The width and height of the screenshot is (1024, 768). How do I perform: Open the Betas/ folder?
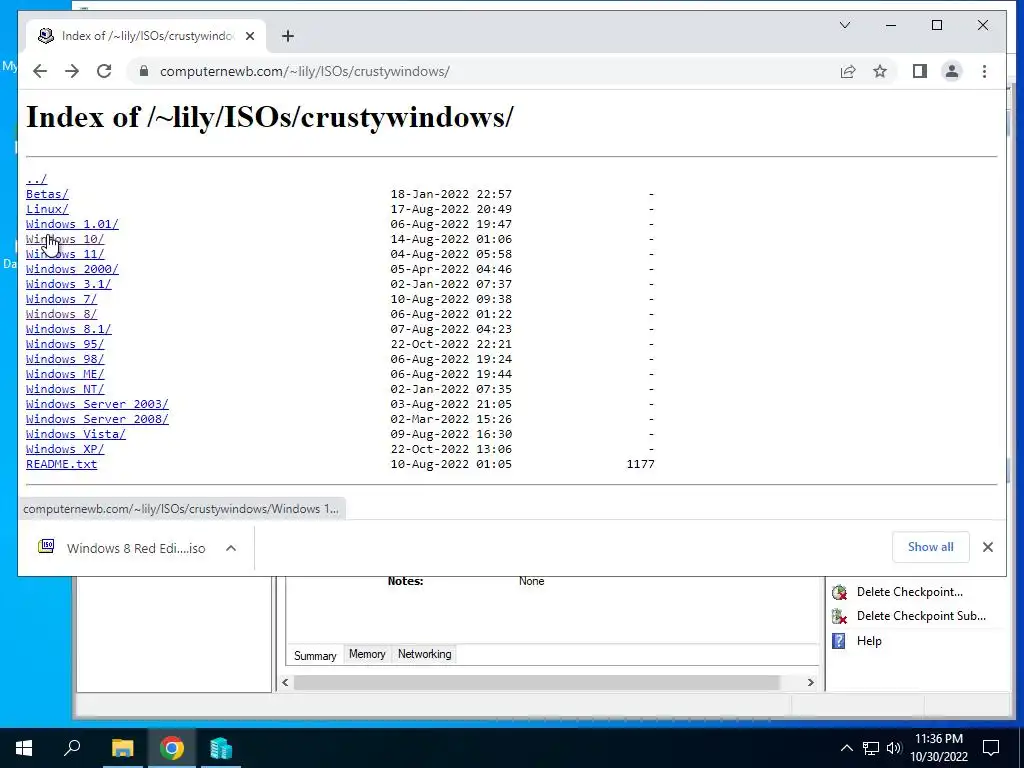(x=47, y=194)
